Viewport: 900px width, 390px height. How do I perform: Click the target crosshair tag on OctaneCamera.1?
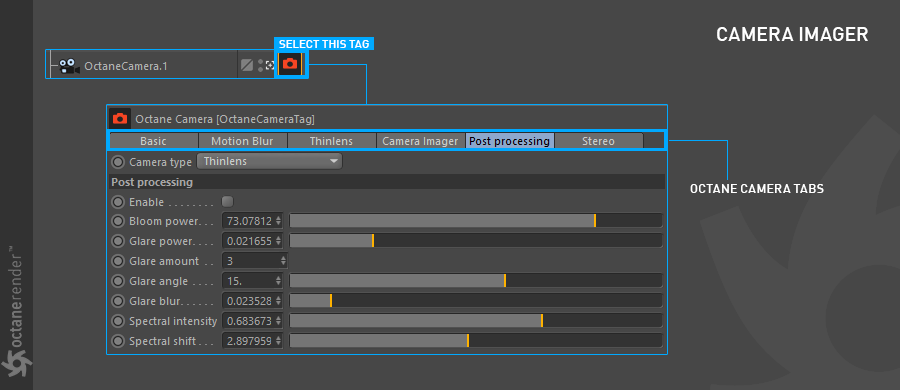click(x=270, y=65)
